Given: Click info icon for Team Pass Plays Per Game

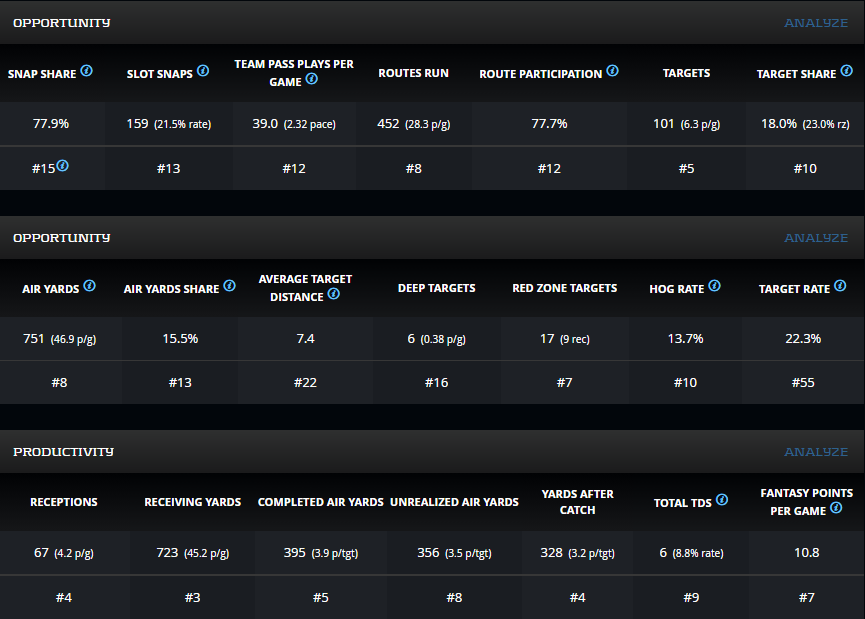Looking at the screenshot, I should 313,80.
